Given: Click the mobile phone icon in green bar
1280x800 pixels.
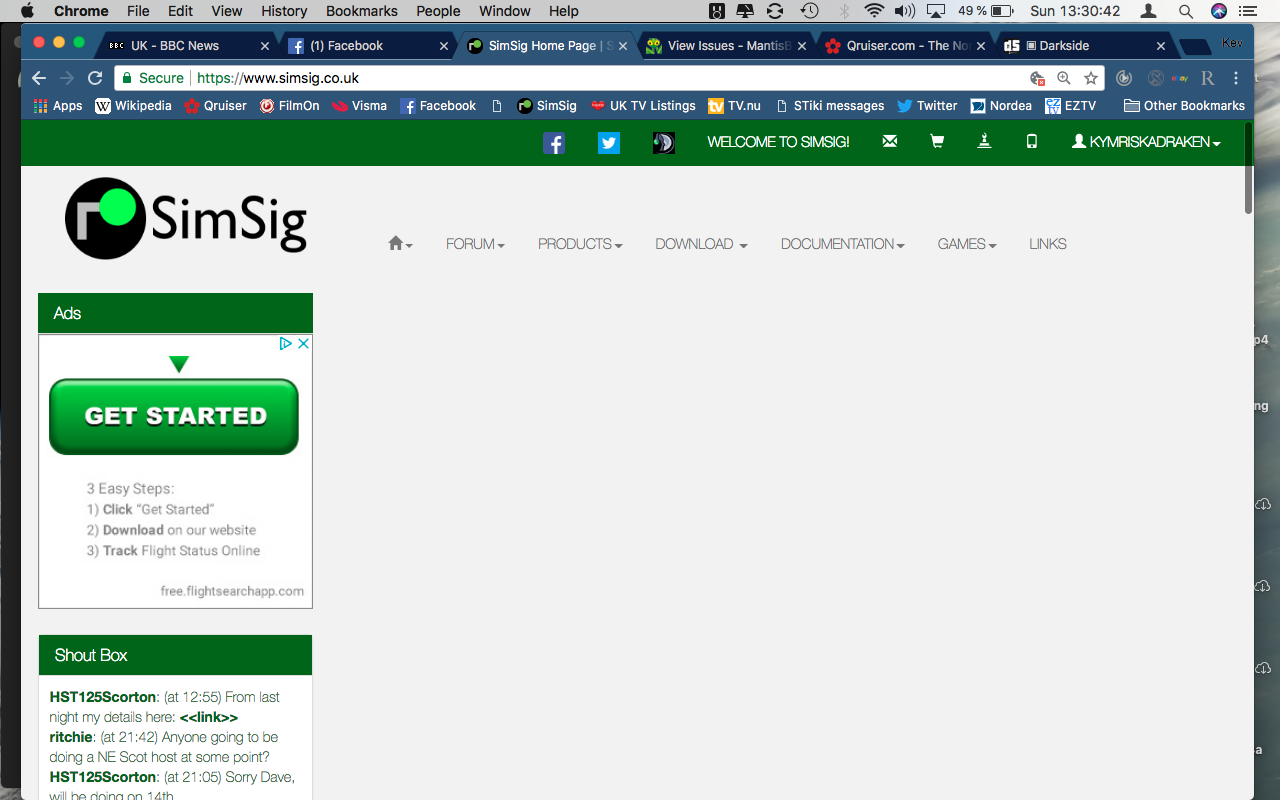Looking at the screenshot, I should [1032, 142].
